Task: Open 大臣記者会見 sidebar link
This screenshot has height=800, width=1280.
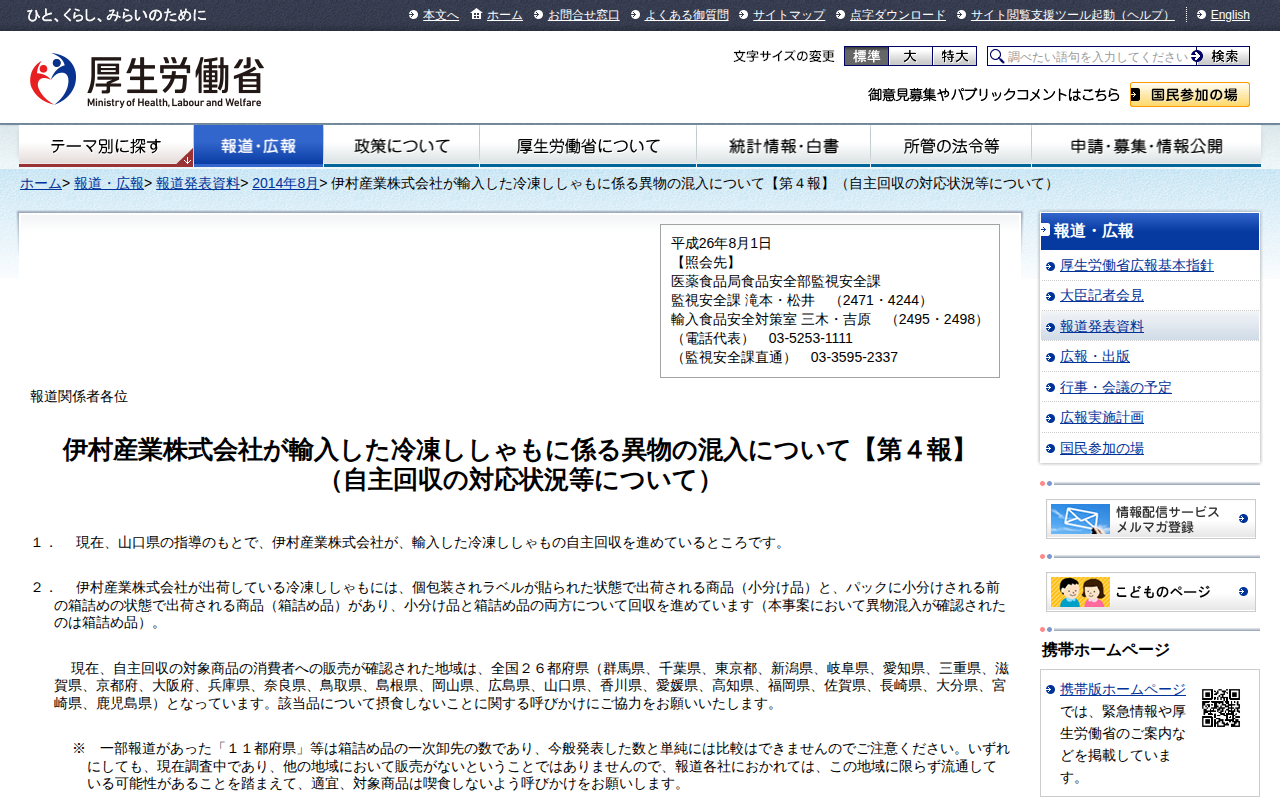Action: [x=1102, y=296]
